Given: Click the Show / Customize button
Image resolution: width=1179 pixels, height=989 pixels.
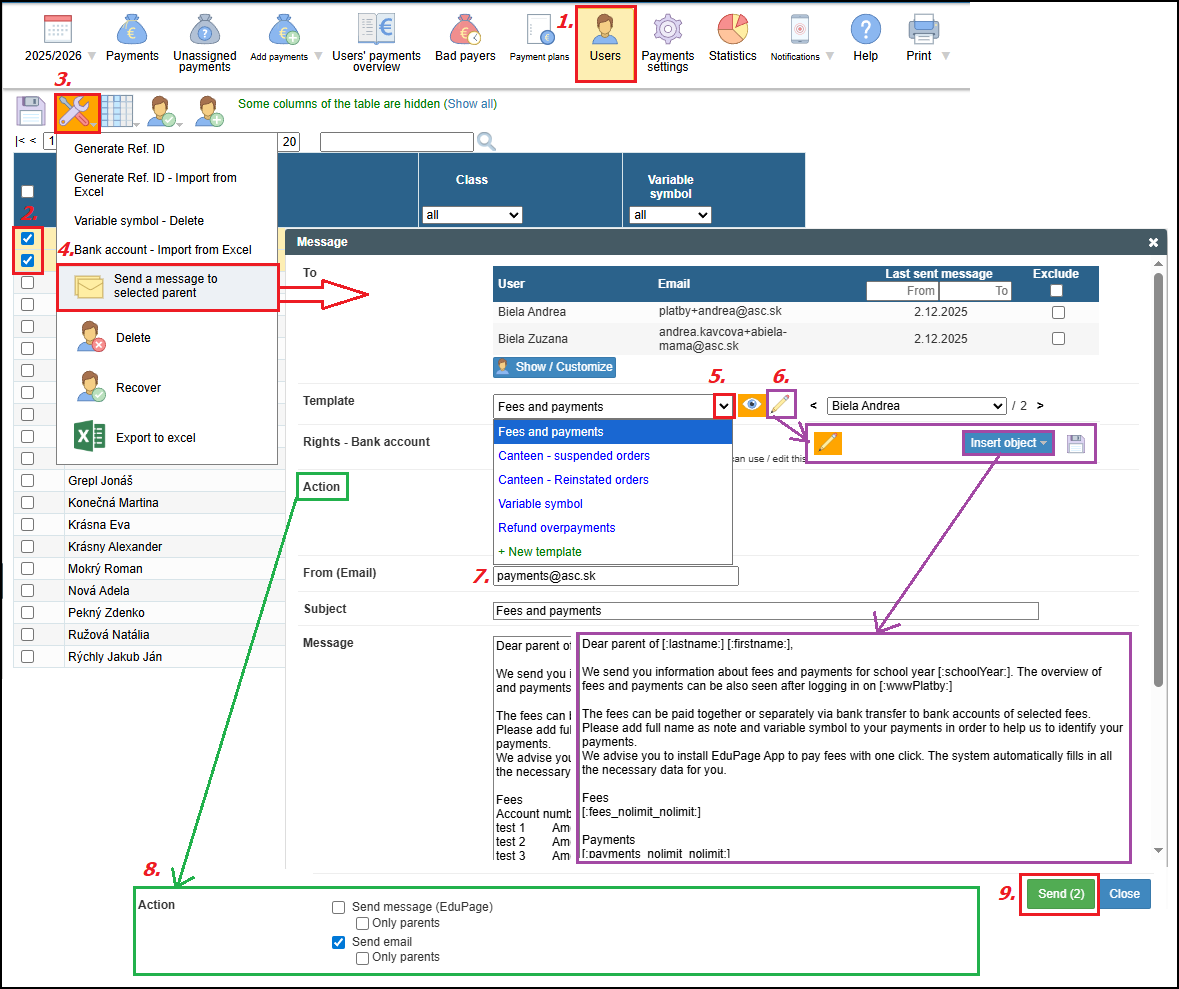Looking at the screenshot, I should (x=554, y=367).
